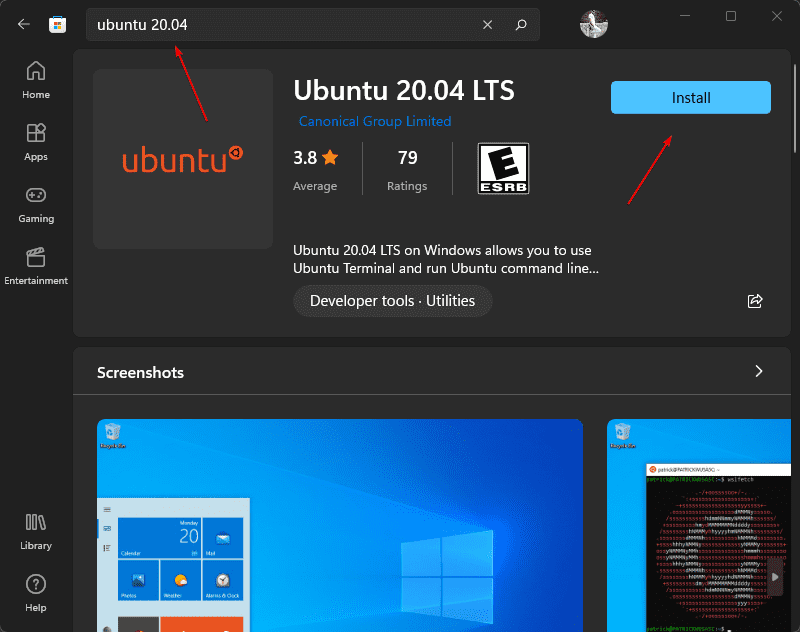This screenshot has height=632, width=800.
Task: Share the app using share icon
Action: coord(755,301)
